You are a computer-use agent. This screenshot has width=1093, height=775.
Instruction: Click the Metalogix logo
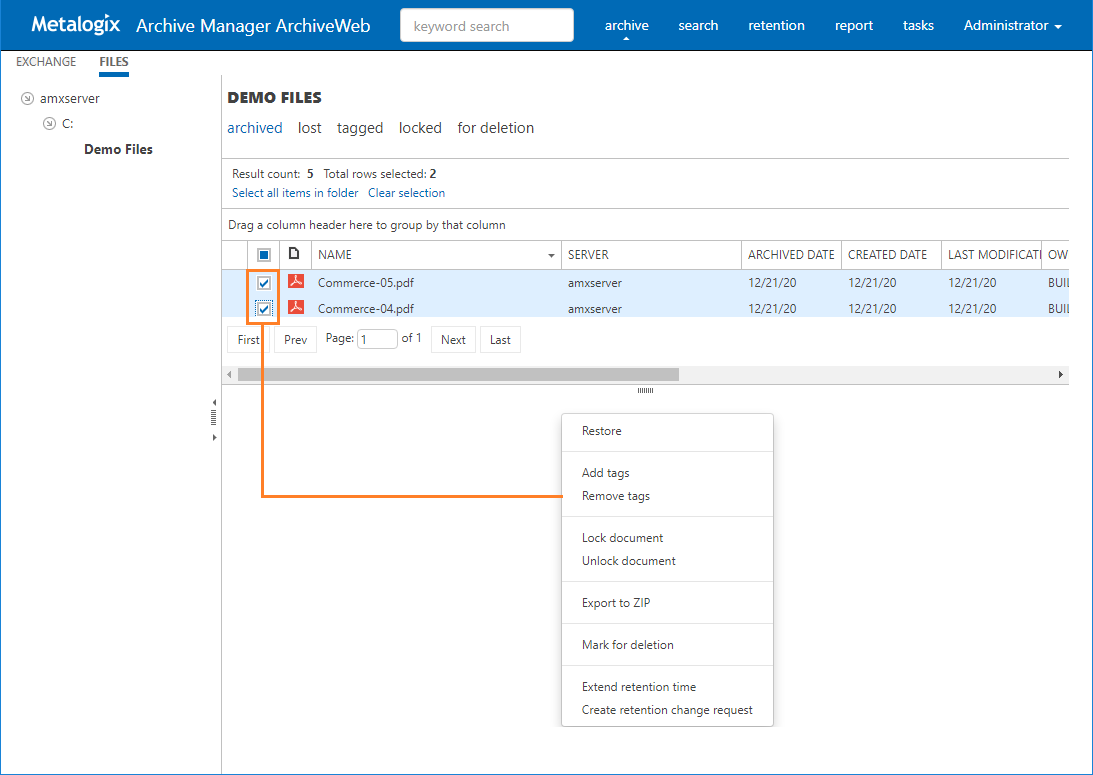75,25
